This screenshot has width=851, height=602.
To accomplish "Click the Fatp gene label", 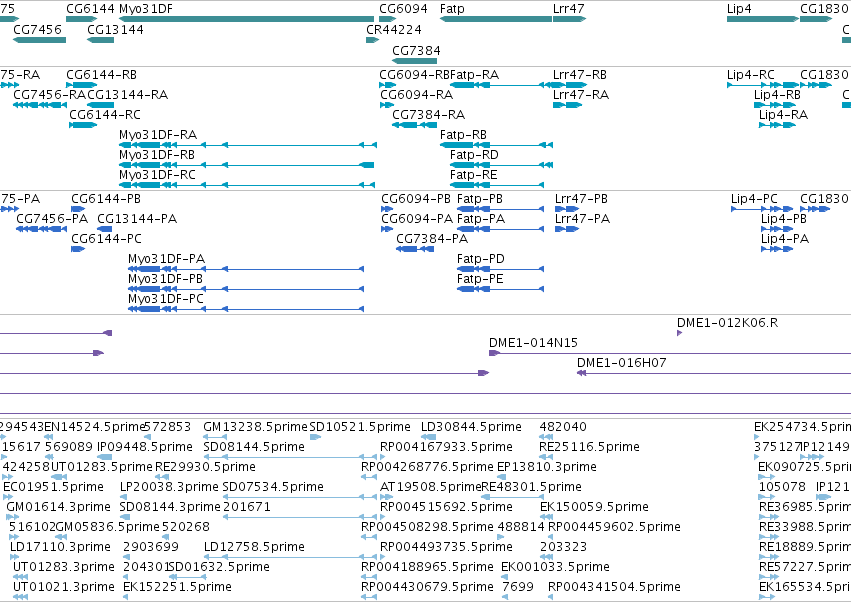I will tap(452, 9).
